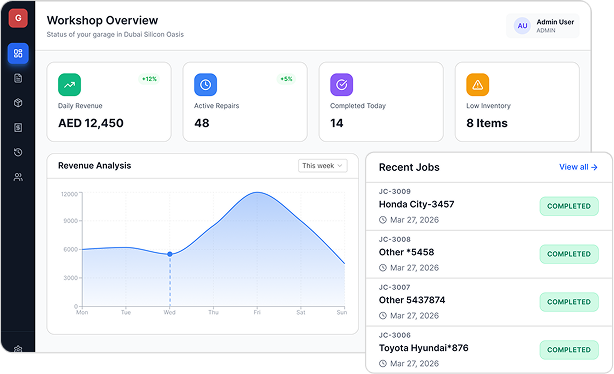Image resolution: width=614 pixels, height=374 pixels.
Task: Open the users icon in sidebar
Action: pyautogui.click(x=18, y=177)
